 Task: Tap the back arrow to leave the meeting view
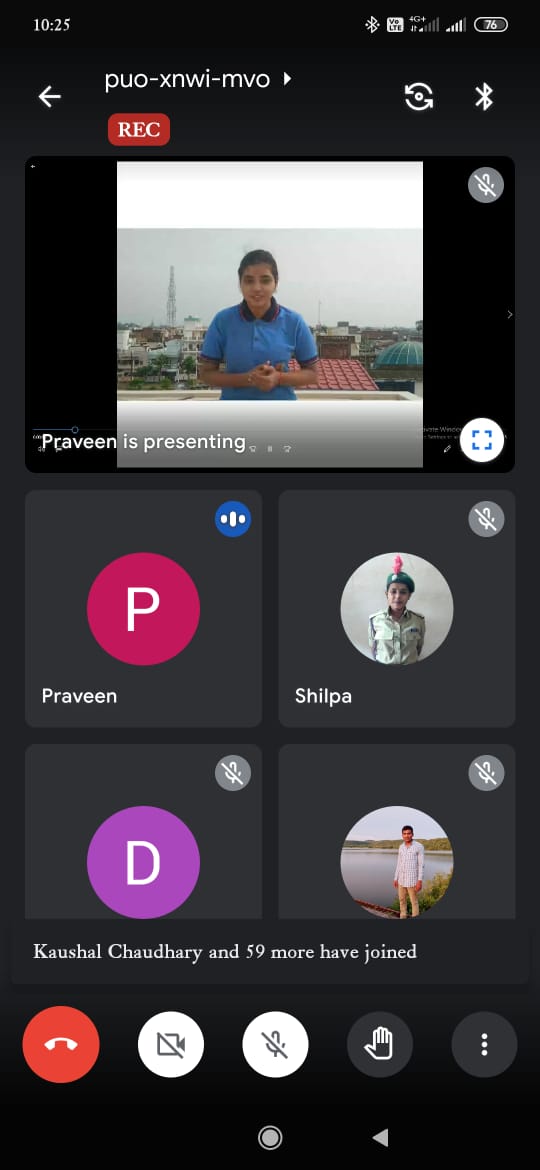(49, 96)
